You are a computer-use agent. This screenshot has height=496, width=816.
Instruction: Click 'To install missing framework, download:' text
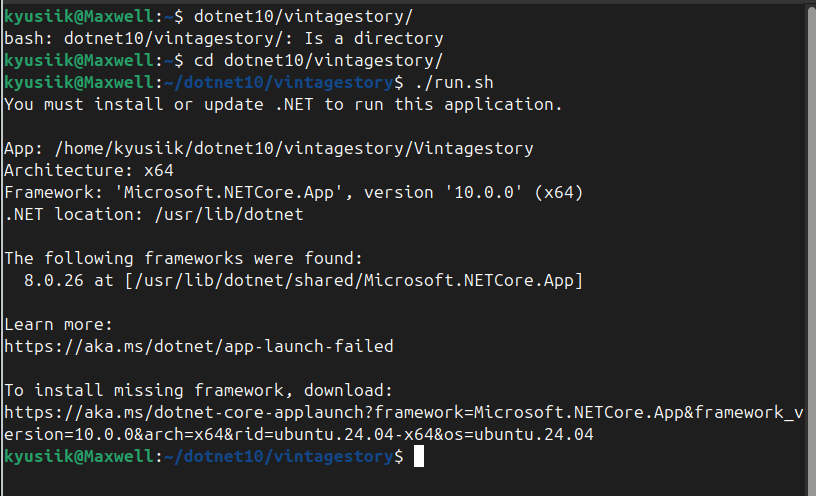click(198, 390)
